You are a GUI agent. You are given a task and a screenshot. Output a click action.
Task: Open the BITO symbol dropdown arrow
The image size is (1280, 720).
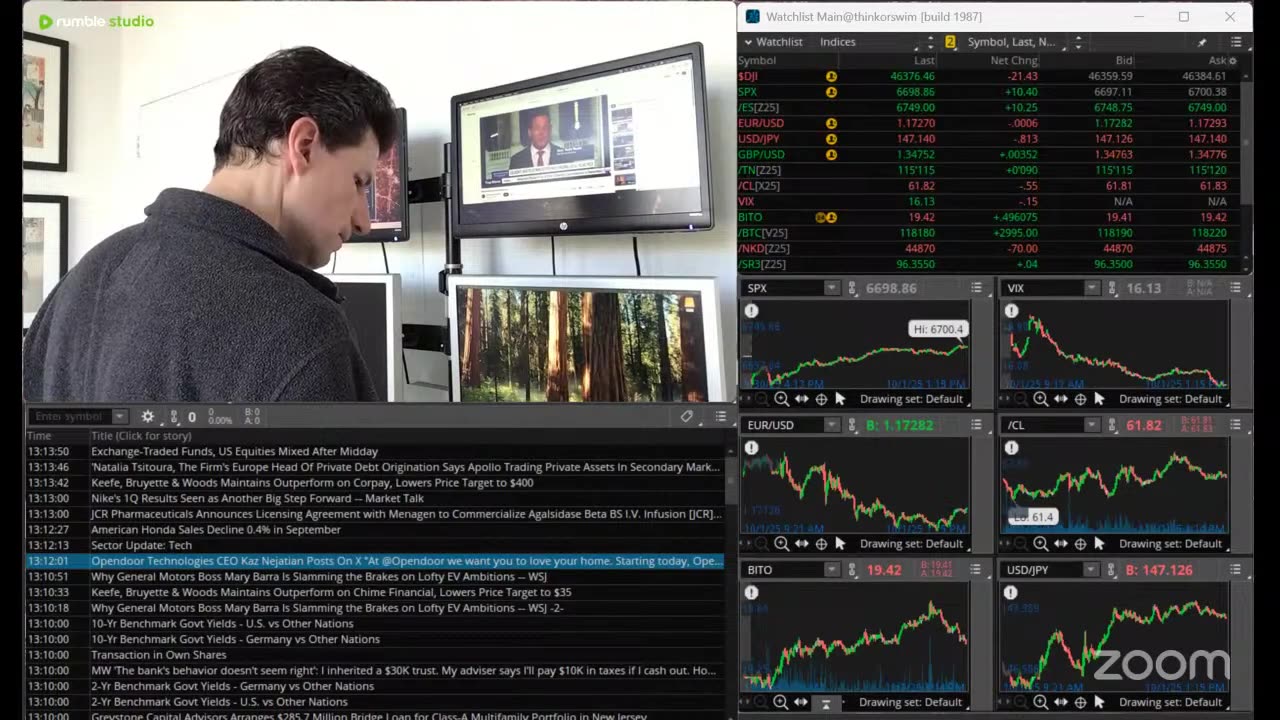point(831,570)
